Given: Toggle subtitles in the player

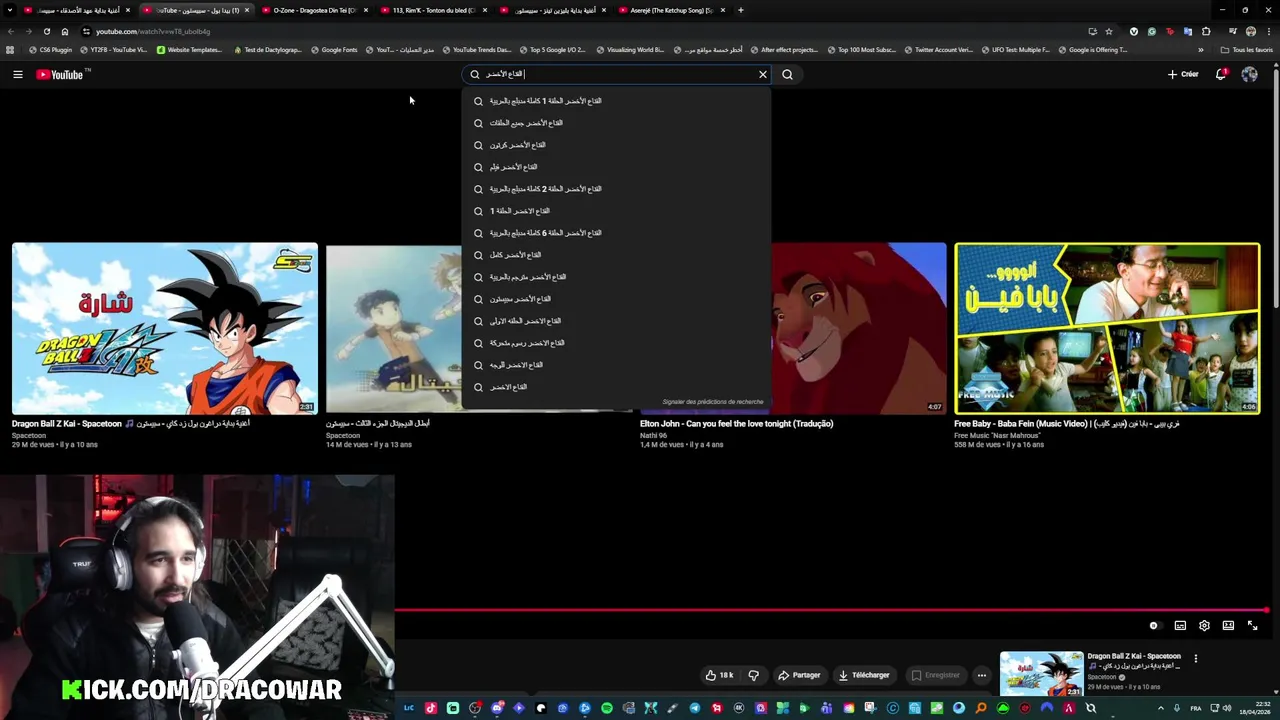Looking at the screenshot, I should (x=1180, y=626).
